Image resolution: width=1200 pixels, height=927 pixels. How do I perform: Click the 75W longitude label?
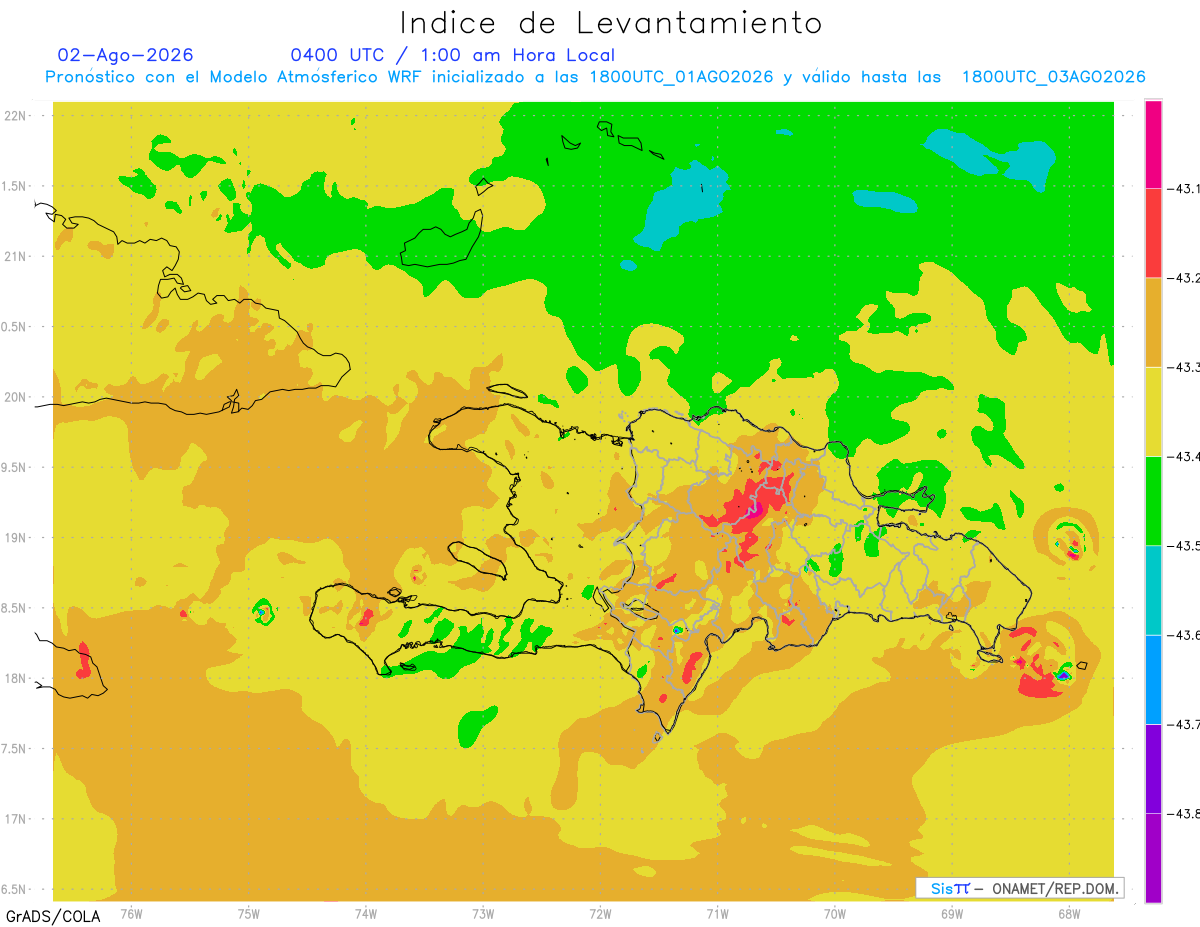point(249,913)
